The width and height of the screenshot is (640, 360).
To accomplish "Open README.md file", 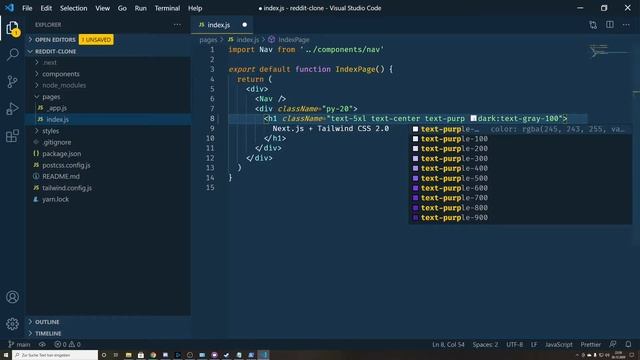I will point(108,176).
